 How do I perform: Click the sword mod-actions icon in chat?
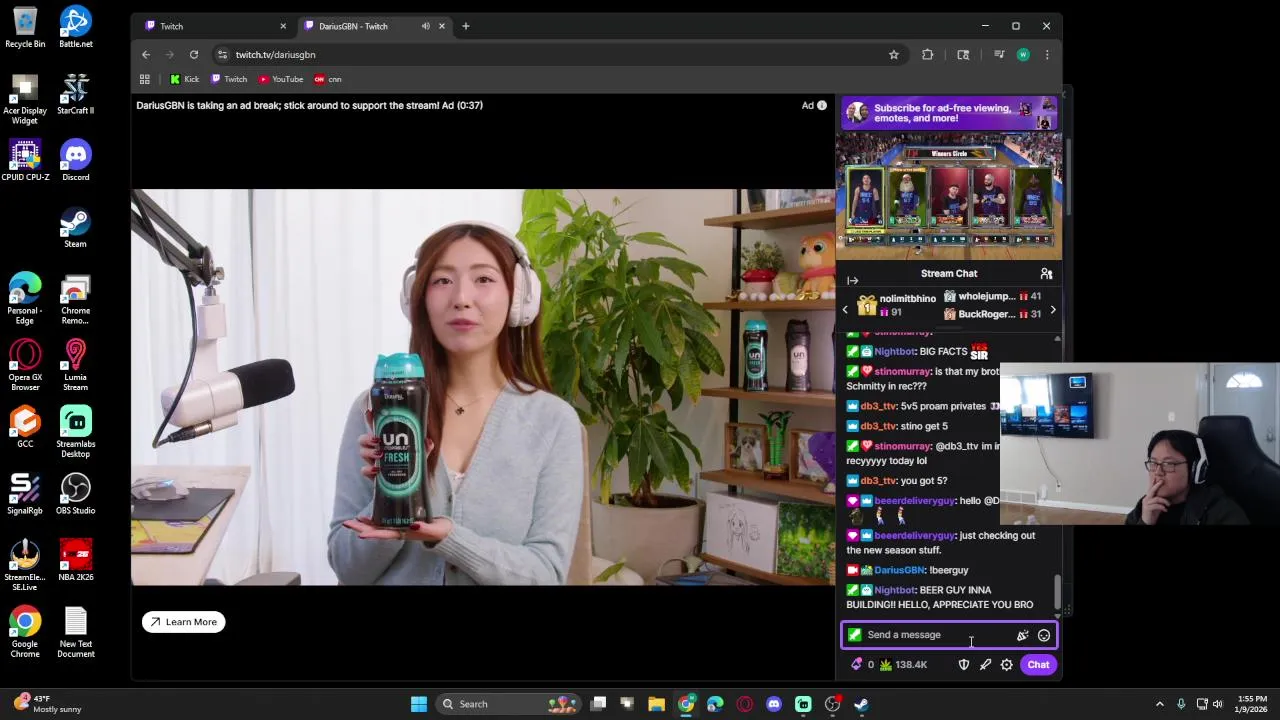click(986, 665)
